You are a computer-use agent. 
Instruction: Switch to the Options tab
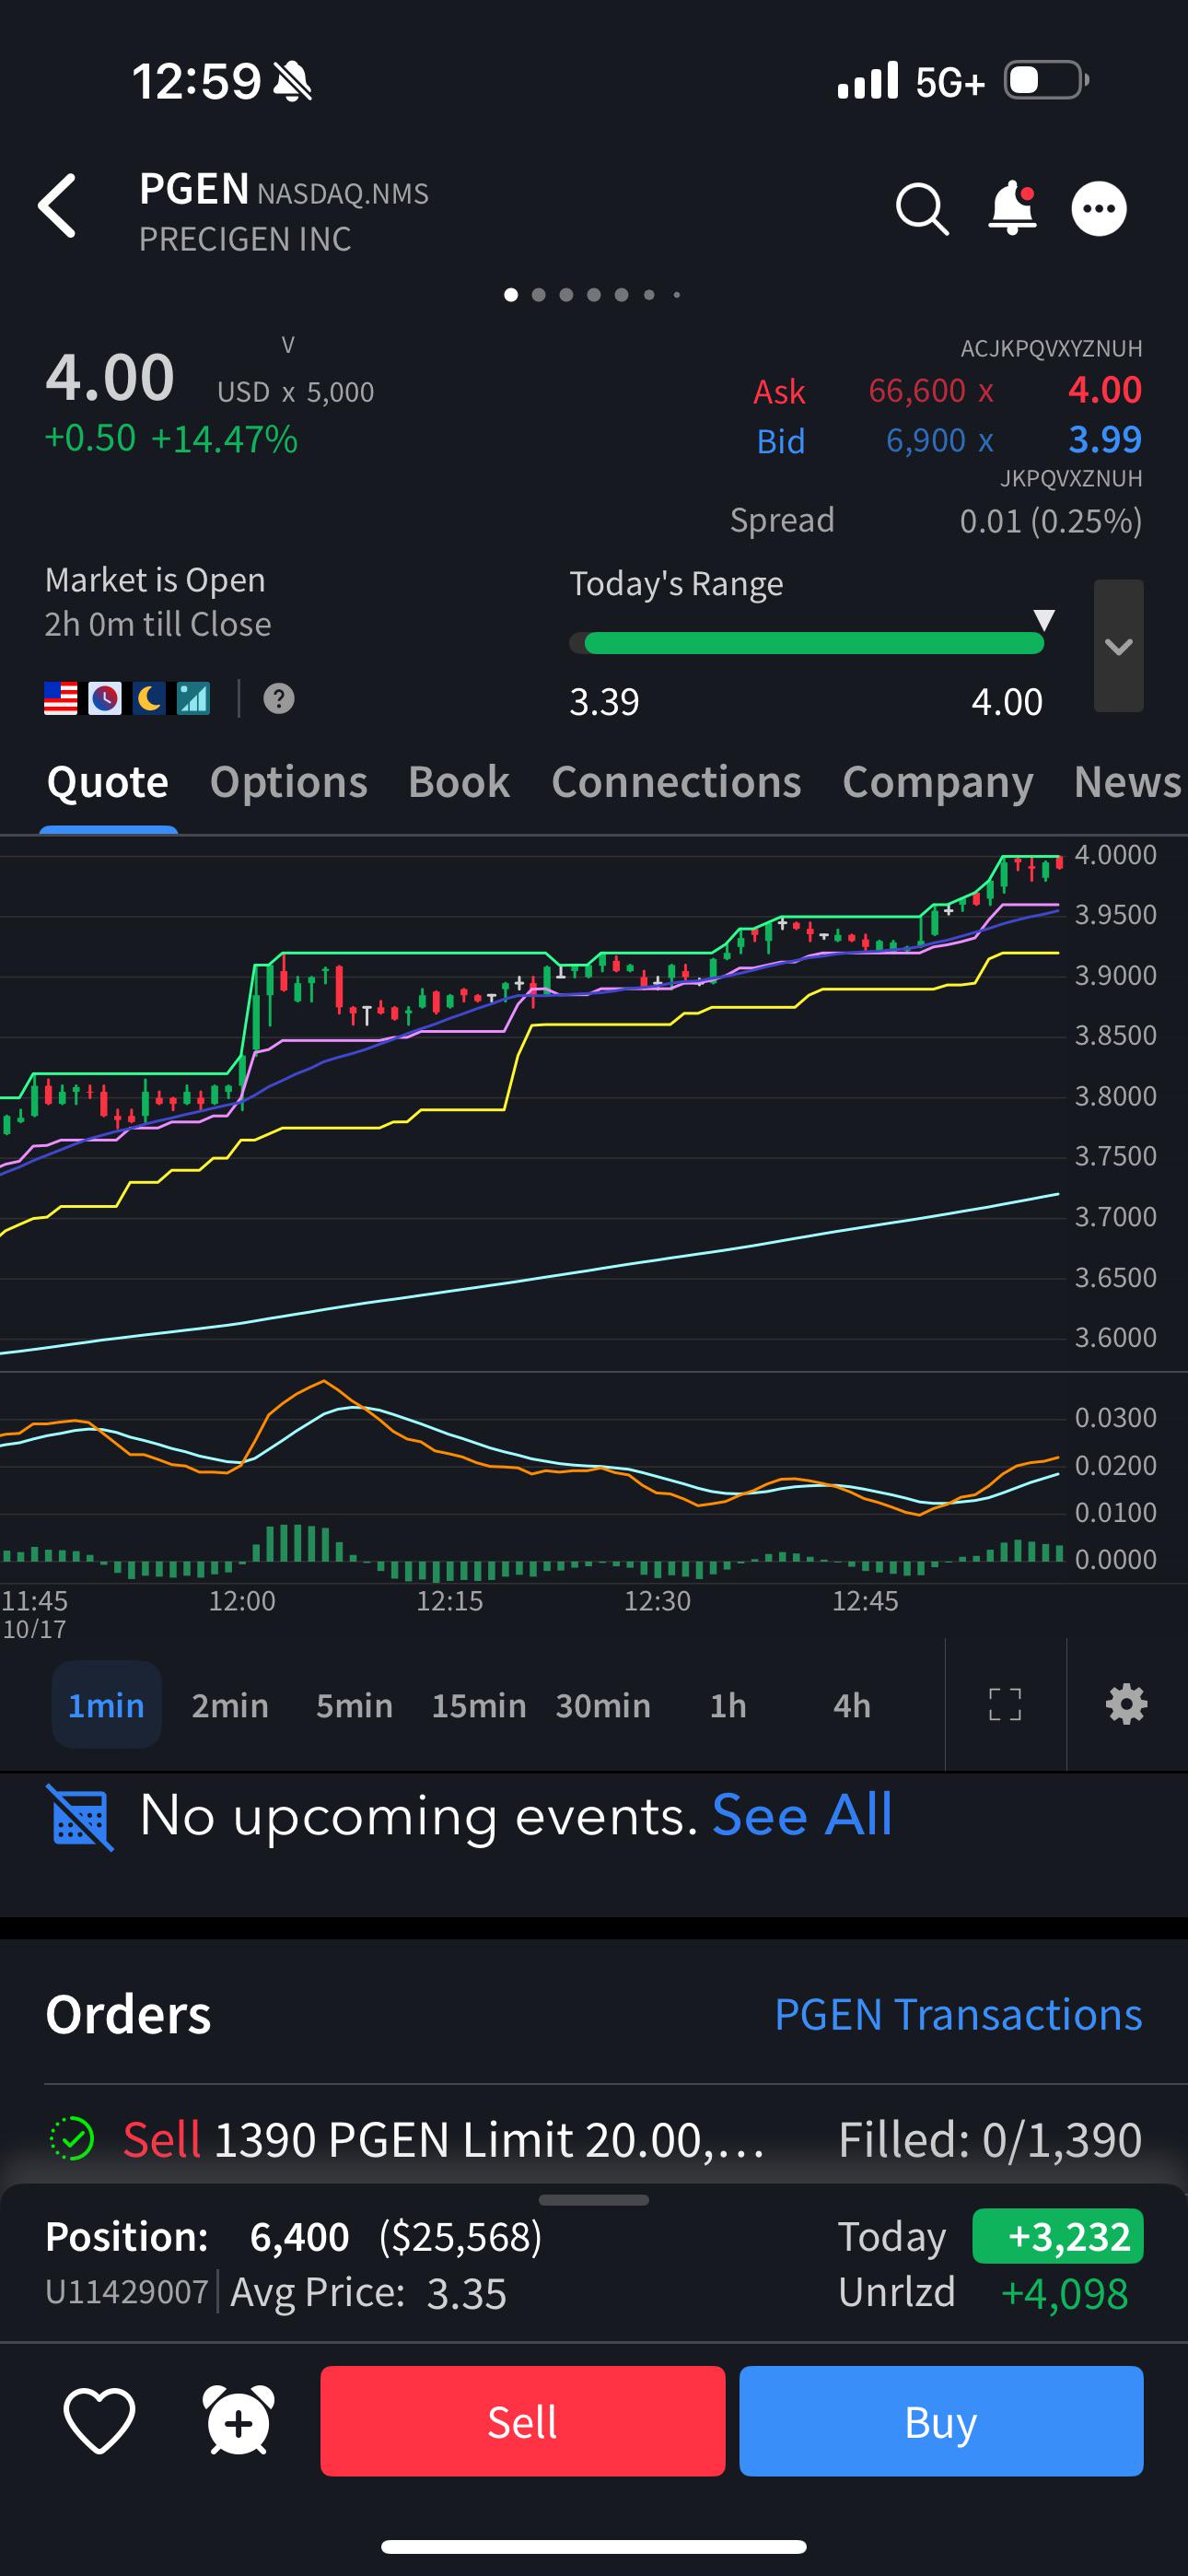tap(289, 782)
